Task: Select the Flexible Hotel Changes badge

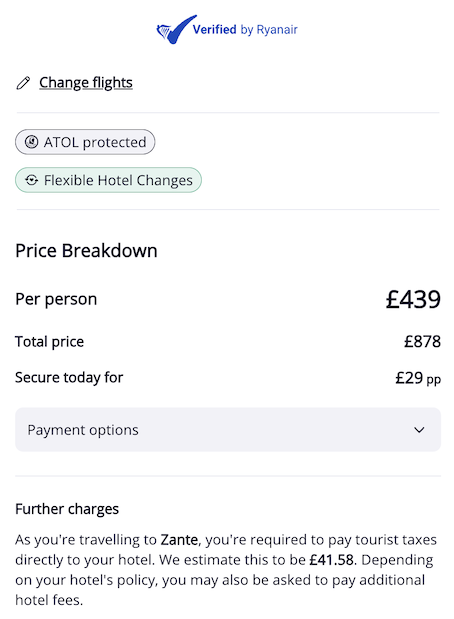Action: click(x=108, y=180)
